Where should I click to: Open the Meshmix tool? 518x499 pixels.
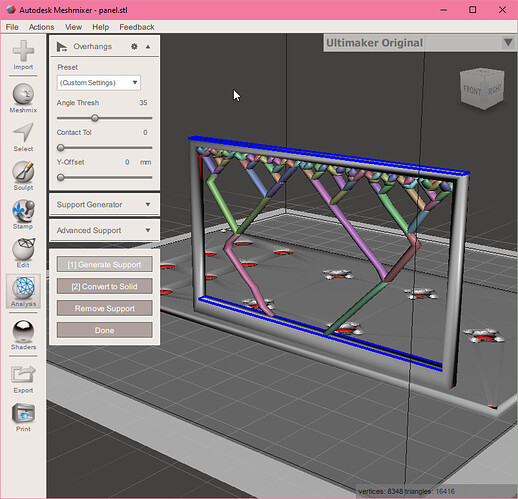pos(23,94)
